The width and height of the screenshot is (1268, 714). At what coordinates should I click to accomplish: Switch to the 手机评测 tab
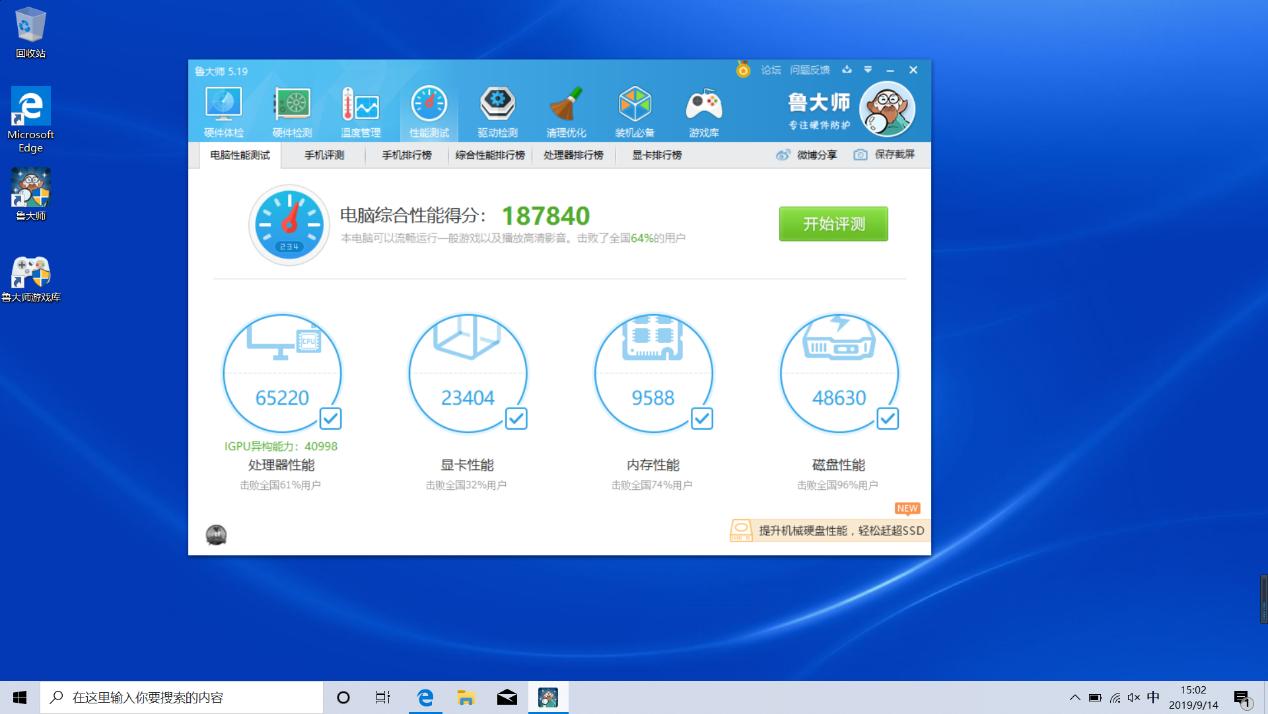pos(324,155)
